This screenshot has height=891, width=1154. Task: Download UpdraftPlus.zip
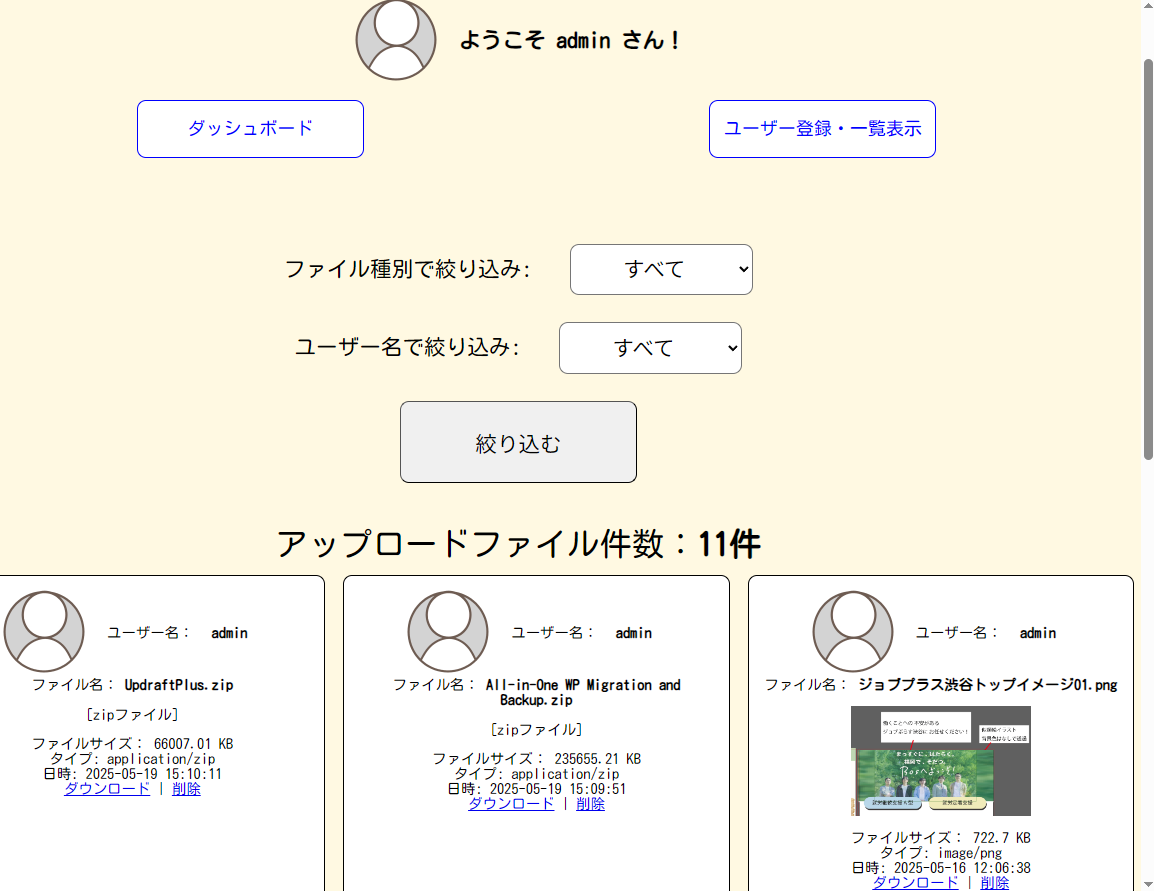click(x=107, y=789)
